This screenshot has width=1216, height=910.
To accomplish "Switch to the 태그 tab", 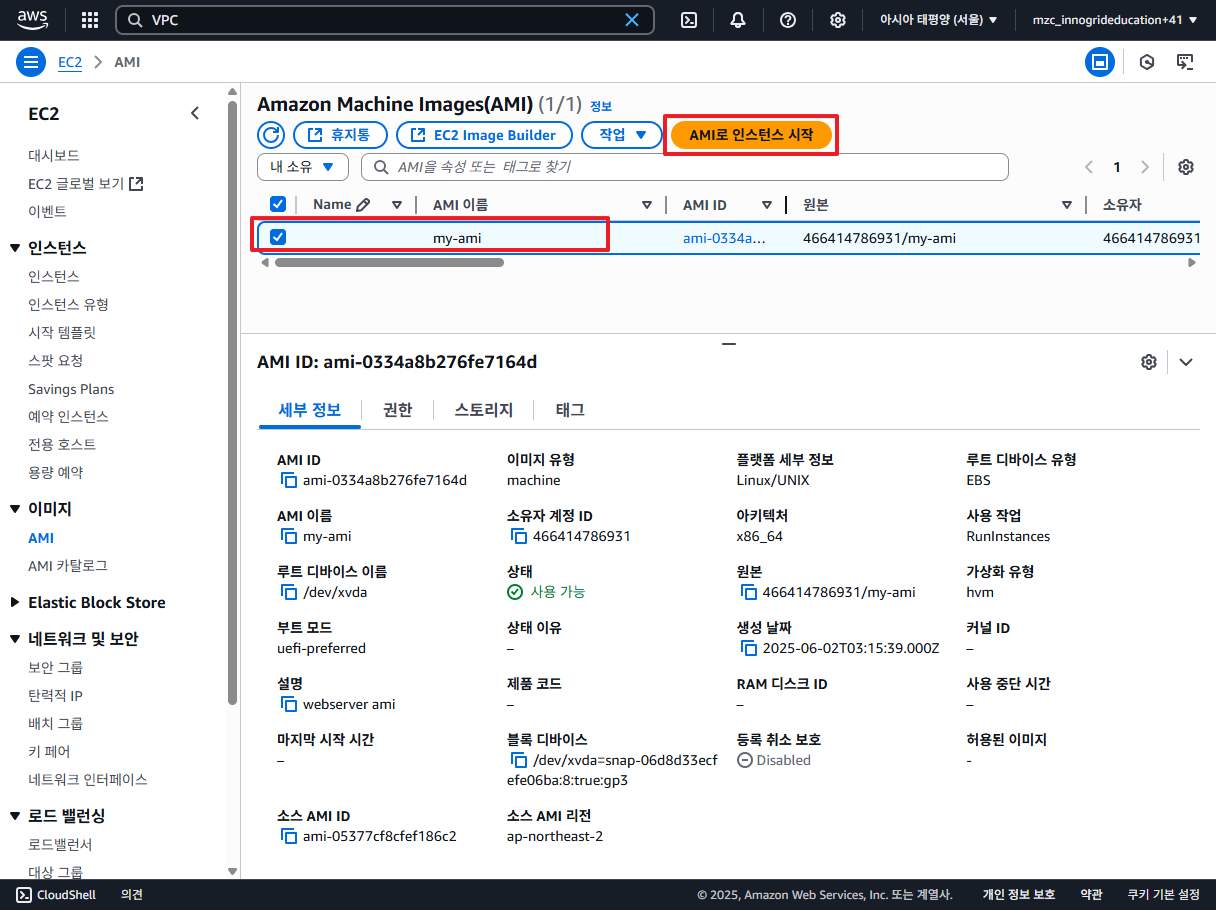I will pyautogui.click(x=570, y=410).
